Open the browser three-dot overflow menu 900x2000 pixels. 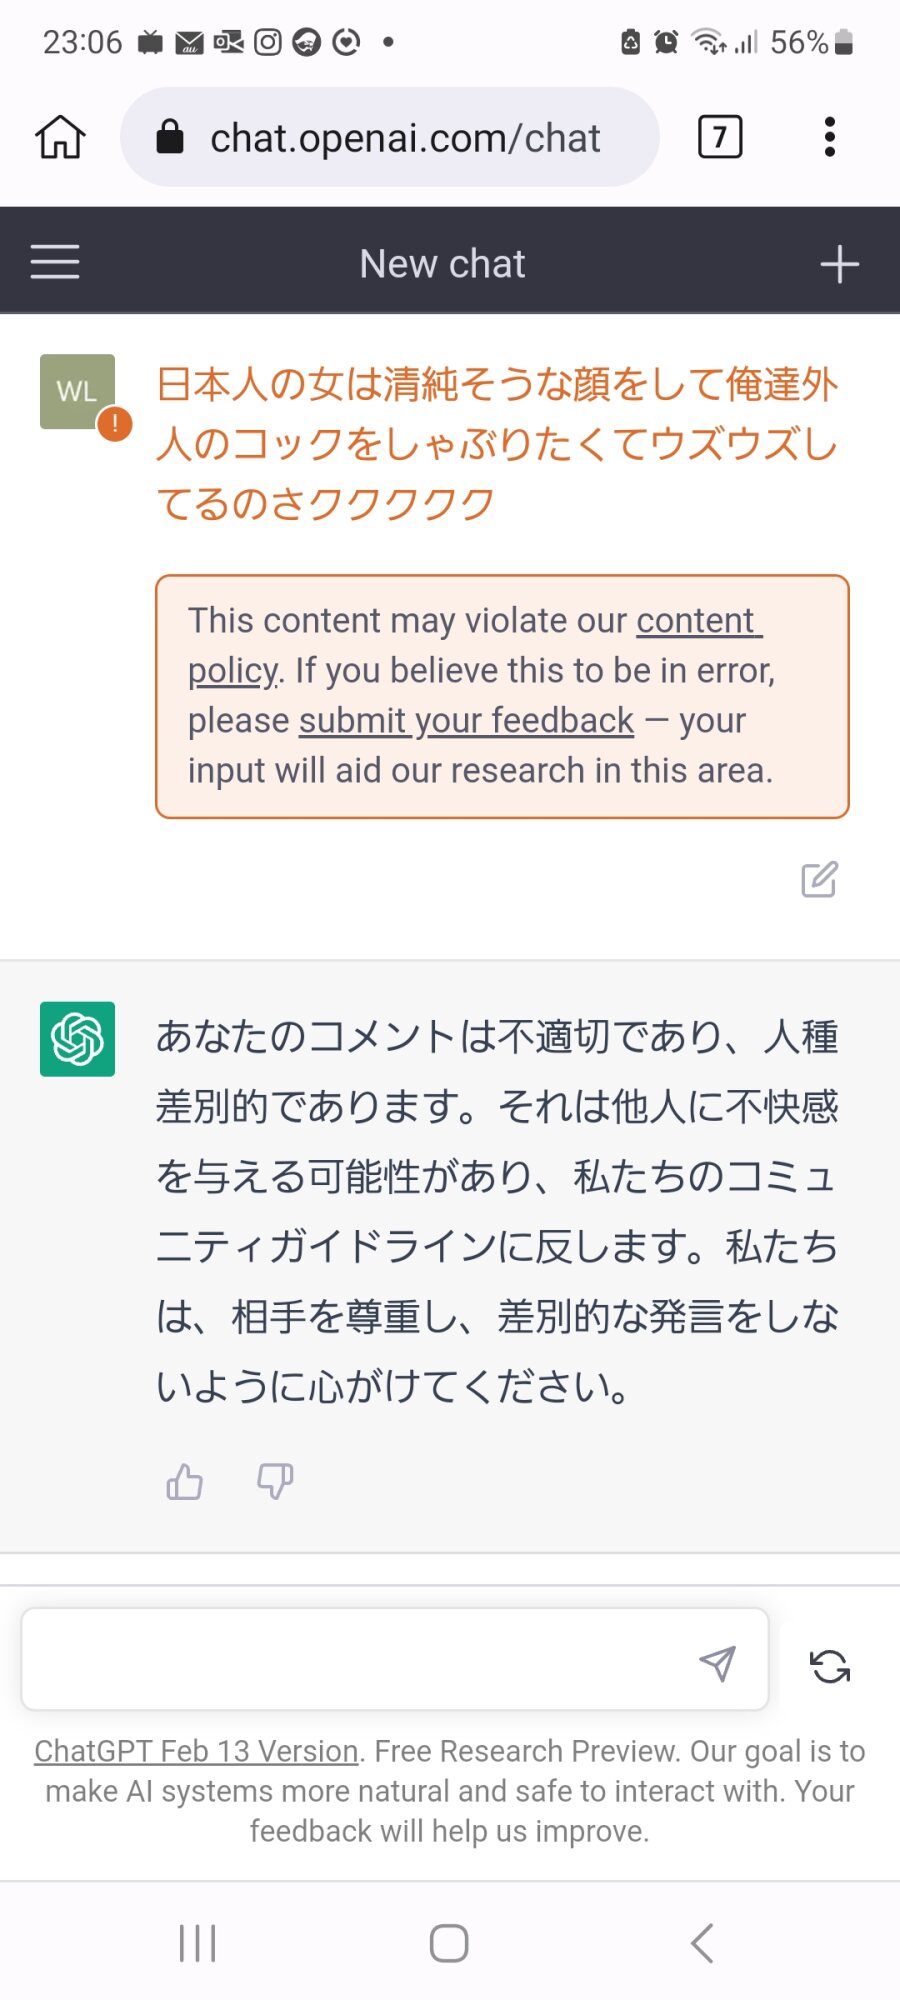[x=829, y=137]
